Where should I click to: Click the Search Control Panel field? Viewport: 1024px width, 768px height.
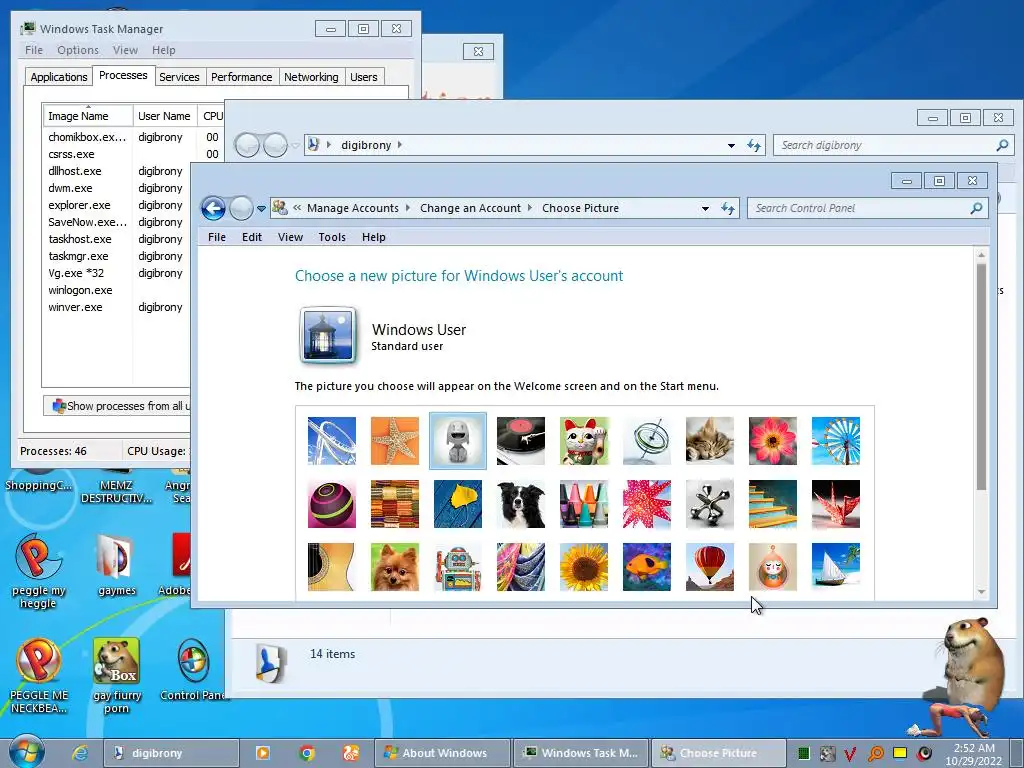click(867, 208)
